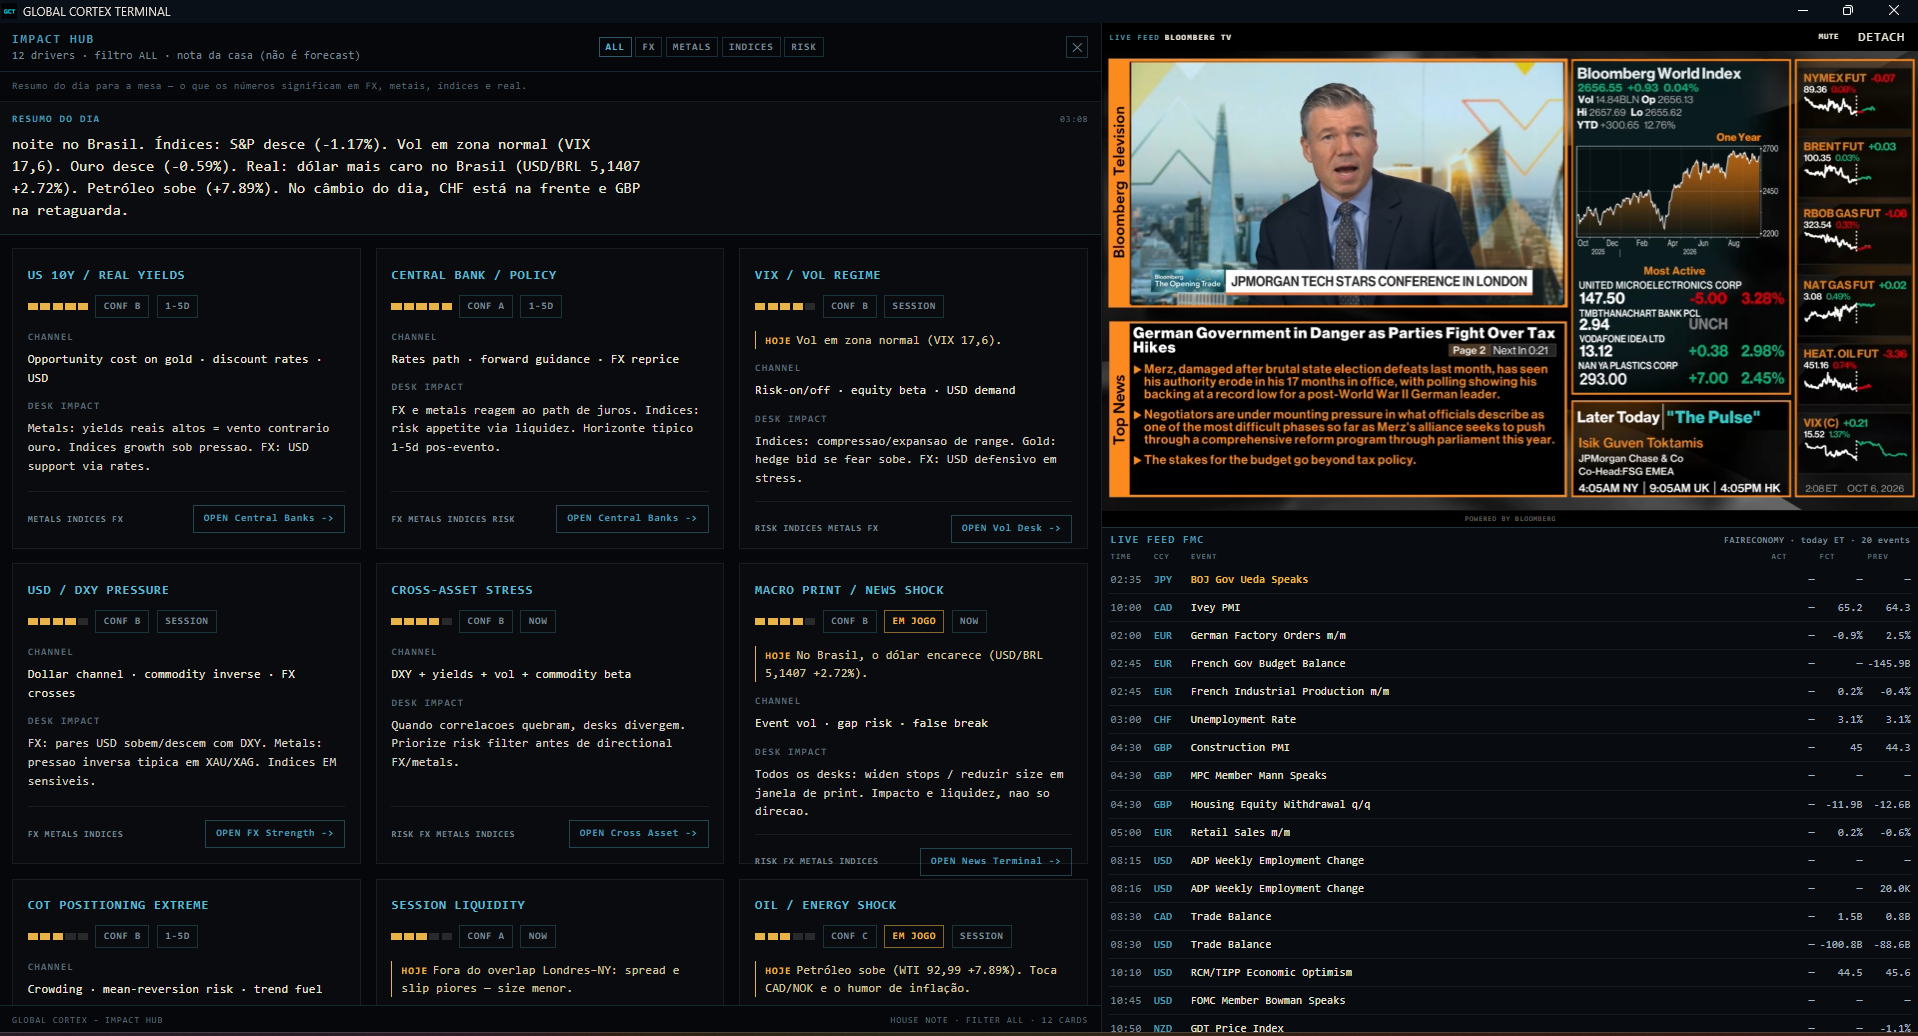This screenshot has height=1036, width=1918.
Task: Click NOW badge on Cross-Asset Stress card
Action: click(x=538, y=621)
